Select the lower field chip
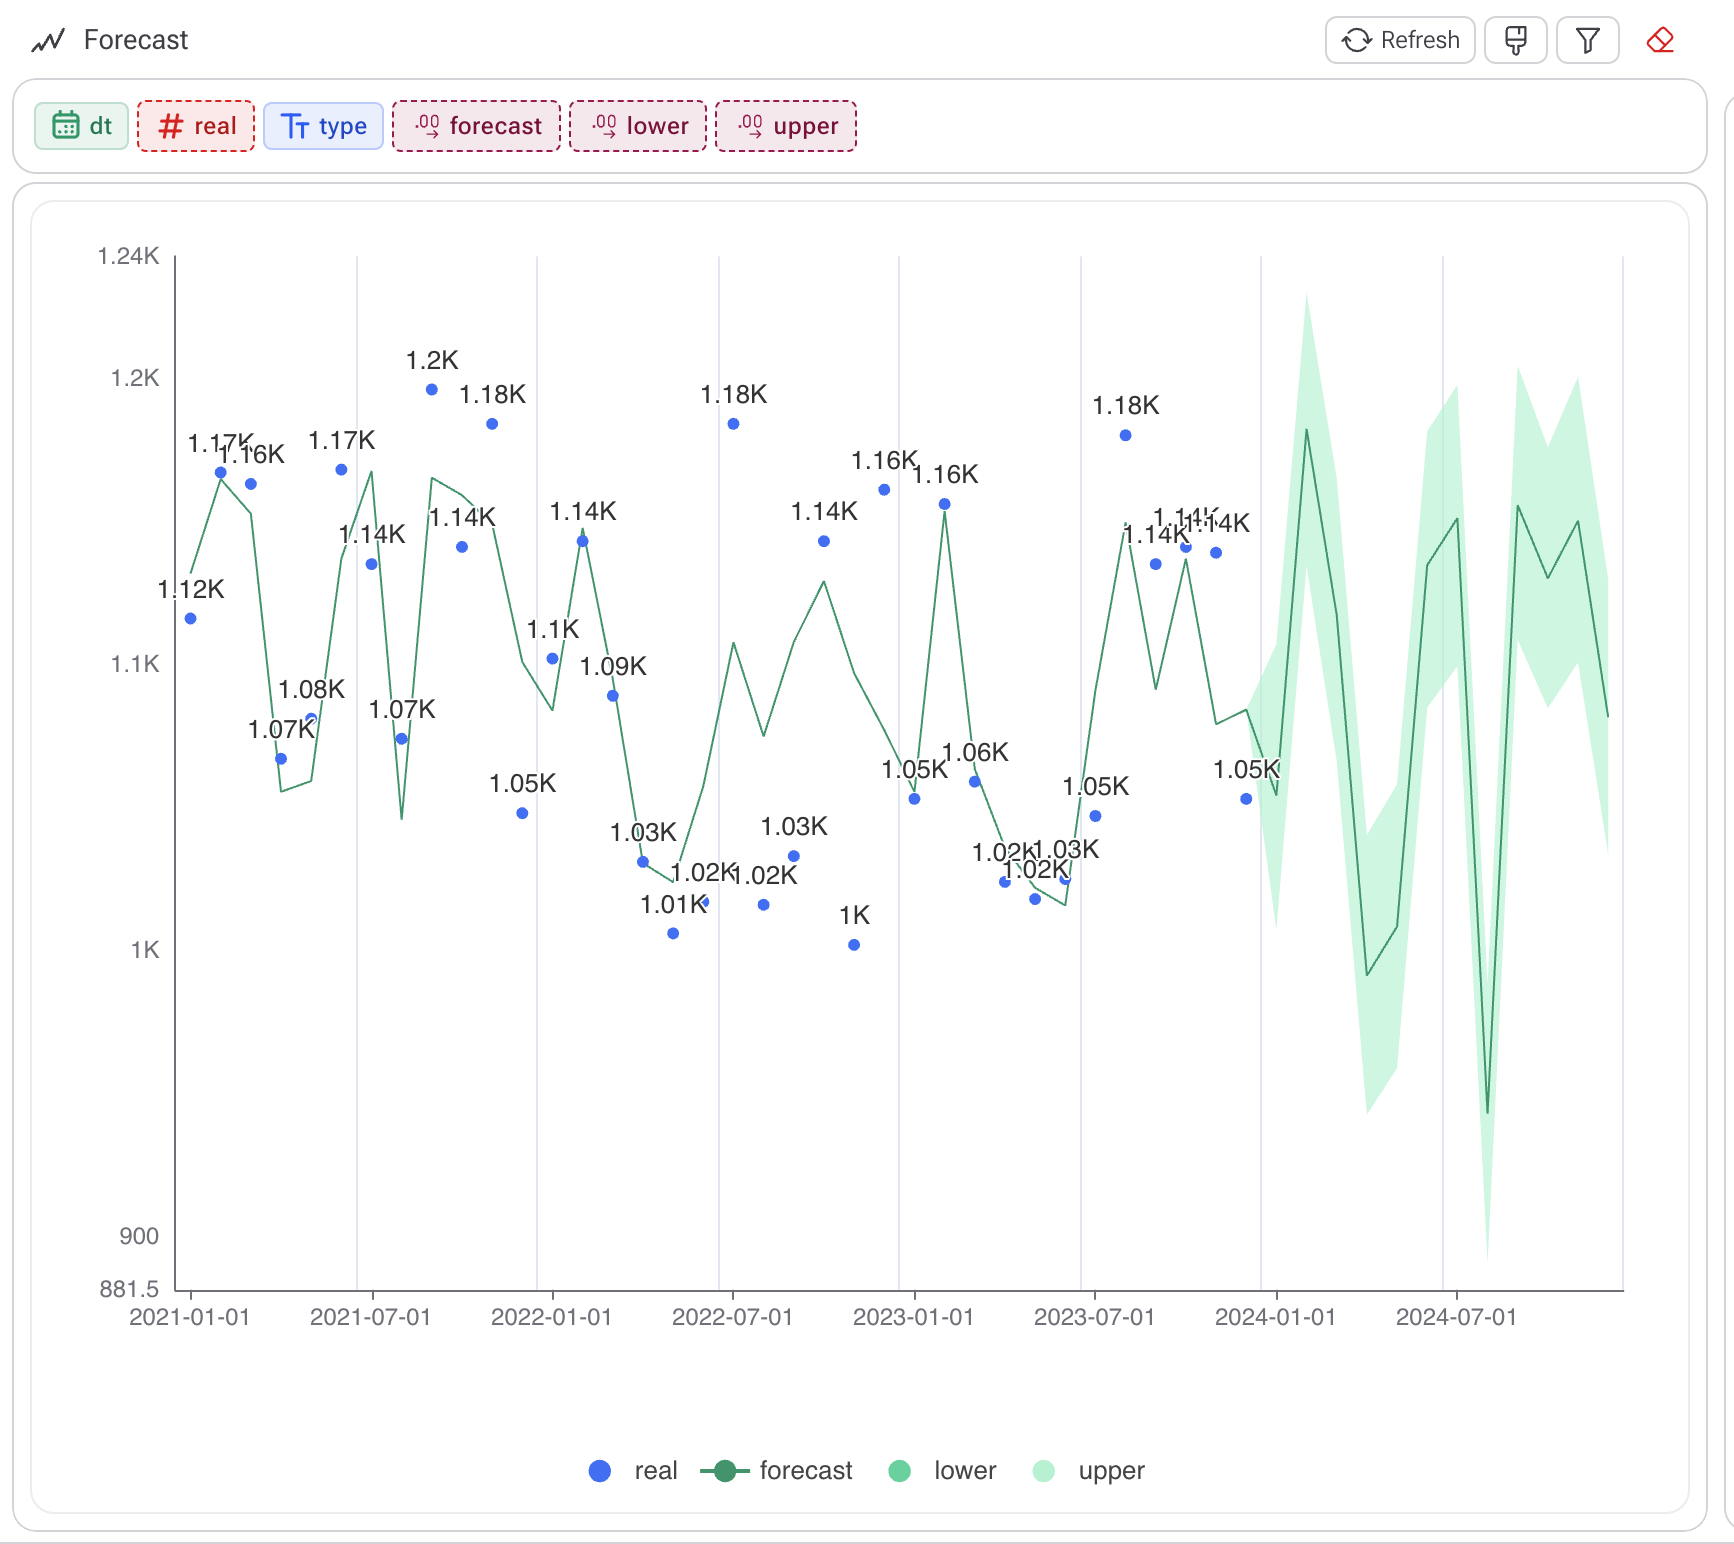This screenshot has width=1734, height=1544. pos(638,126)
